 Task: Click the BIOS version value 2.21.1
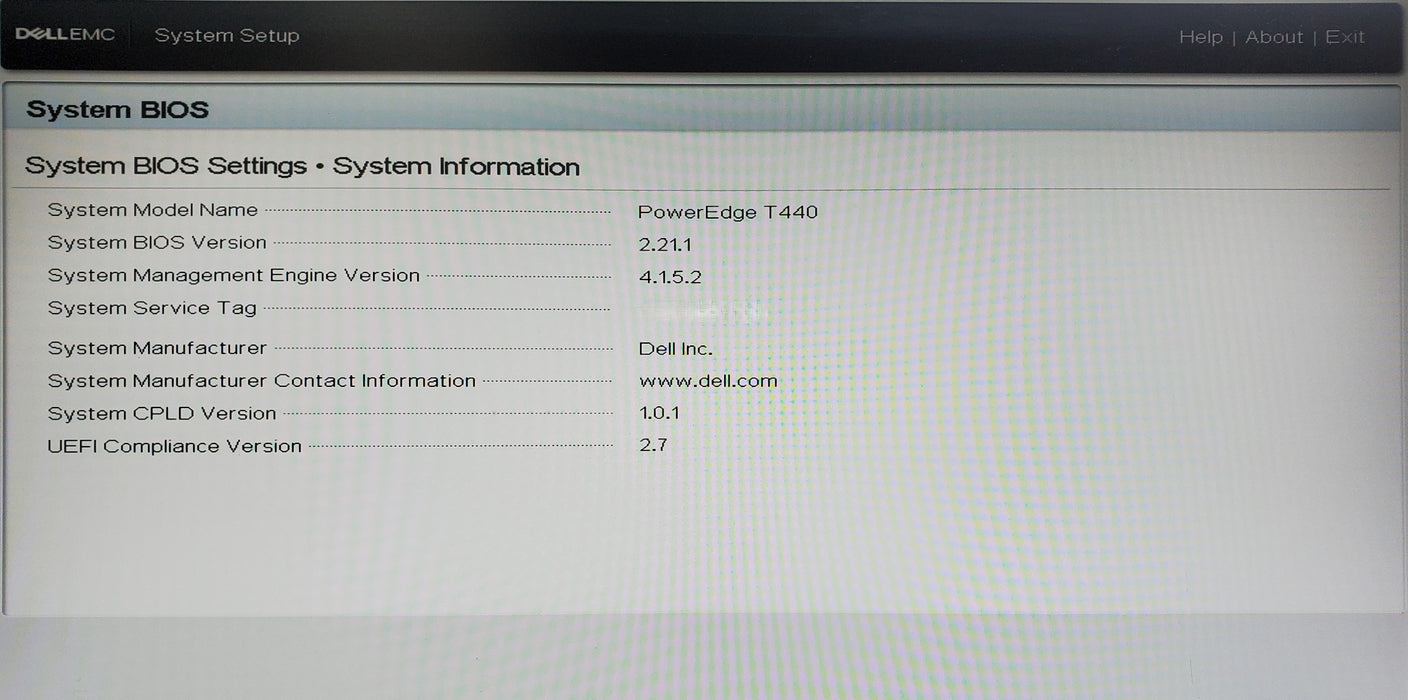(665, 244)
